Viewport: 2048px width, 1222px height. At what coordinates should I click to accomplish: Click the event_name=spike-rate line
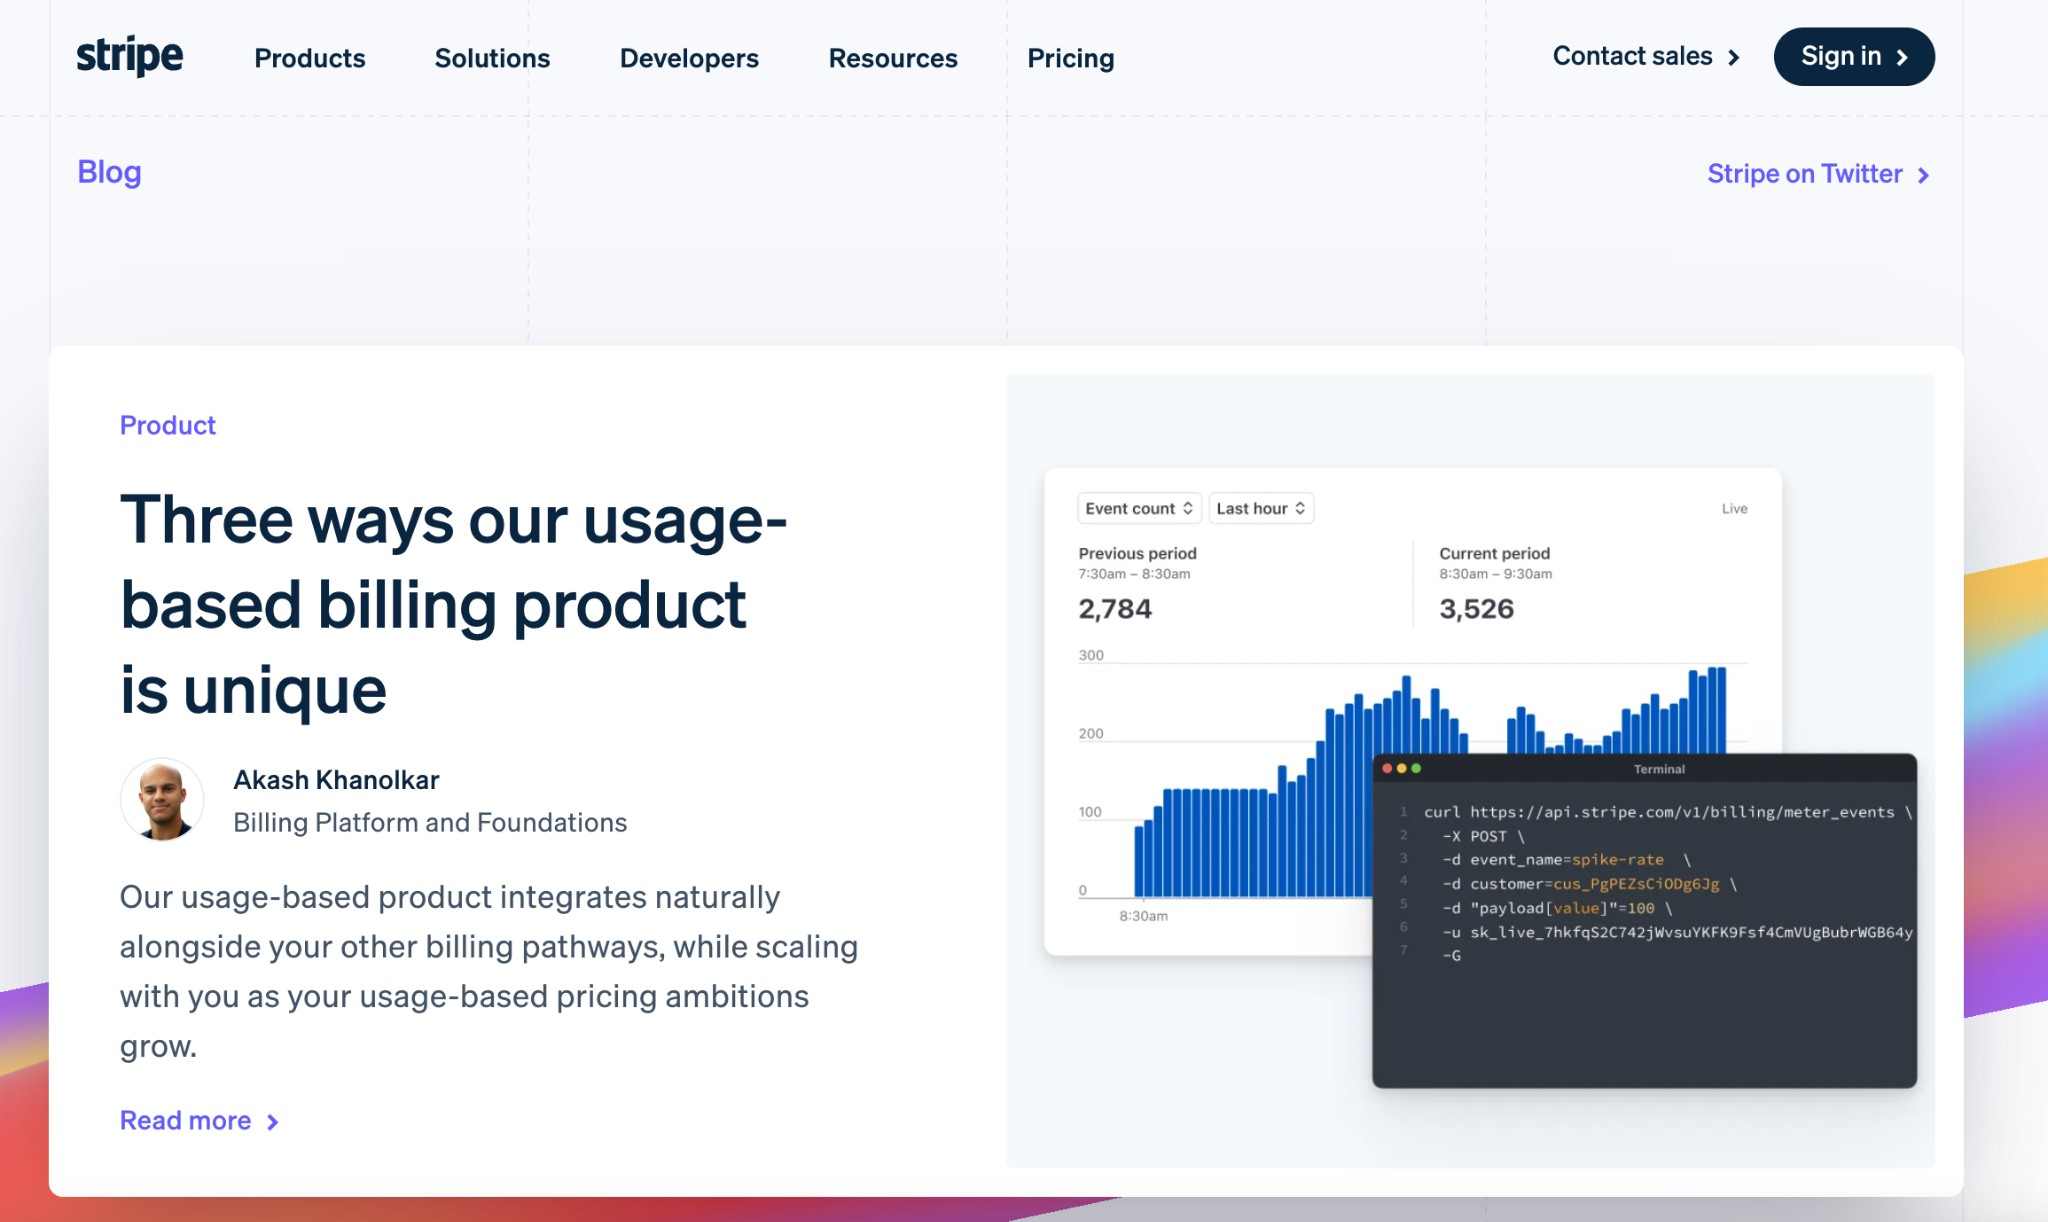[x=1566, y=860]
